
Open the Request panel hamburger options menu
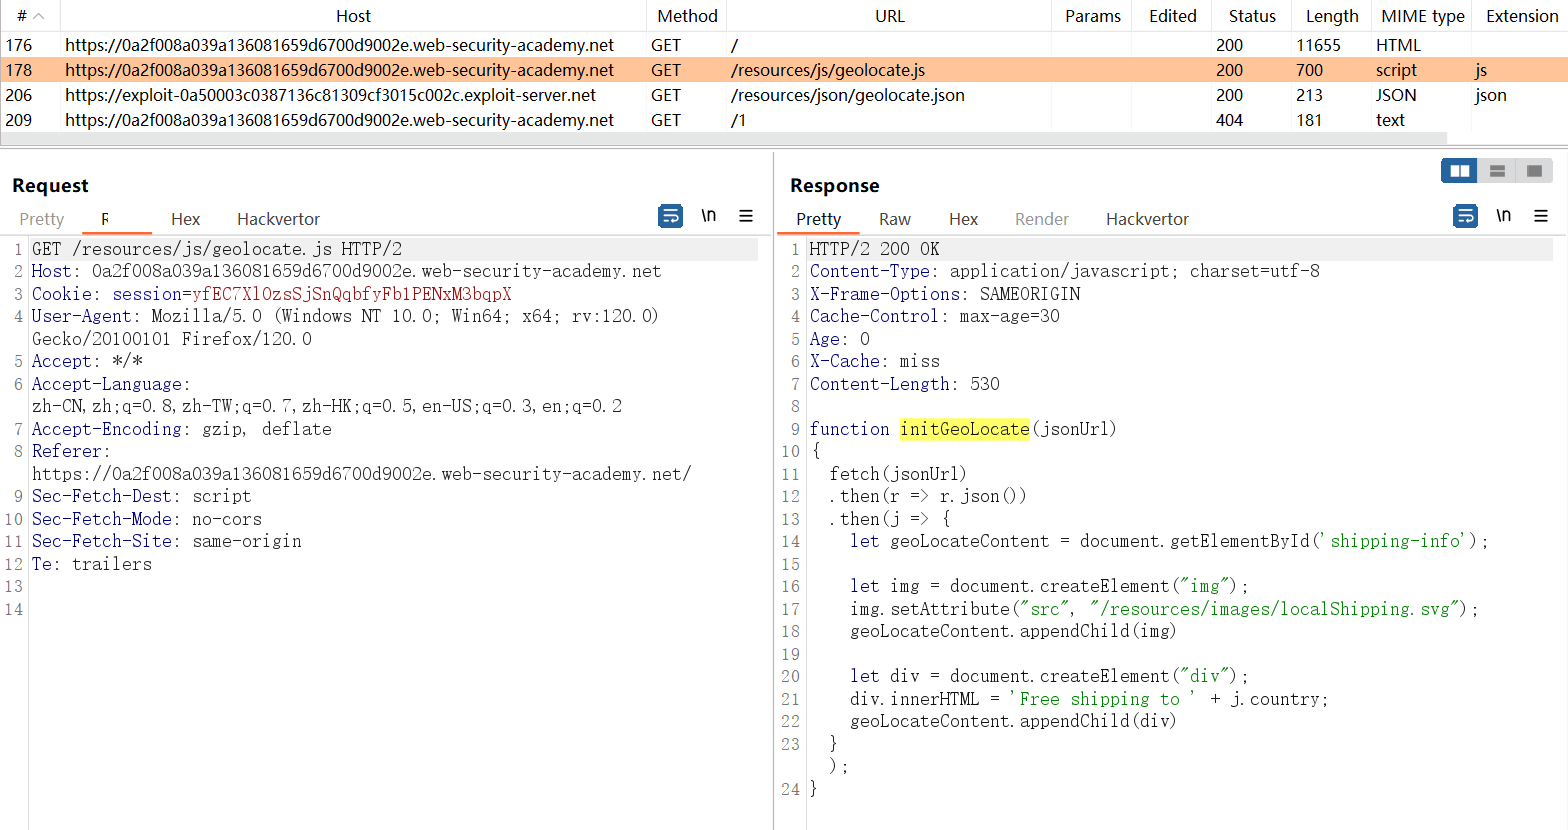tap(746, 216)
